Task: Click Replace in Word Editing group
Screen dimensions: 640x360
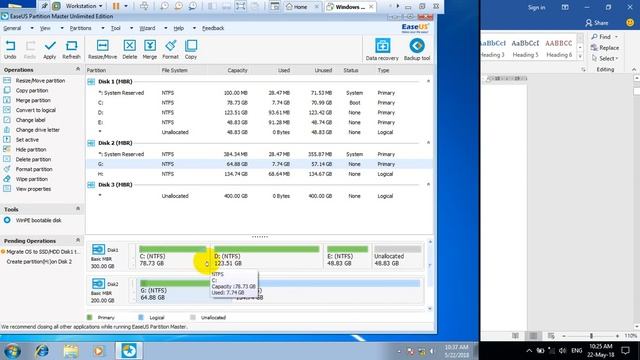Action: 605,48
